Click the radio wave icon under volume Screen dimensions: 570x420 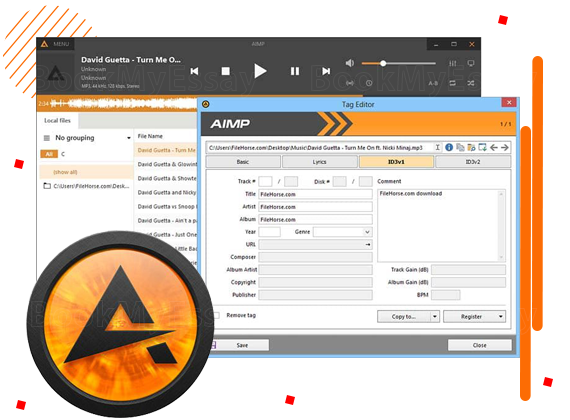350,83
